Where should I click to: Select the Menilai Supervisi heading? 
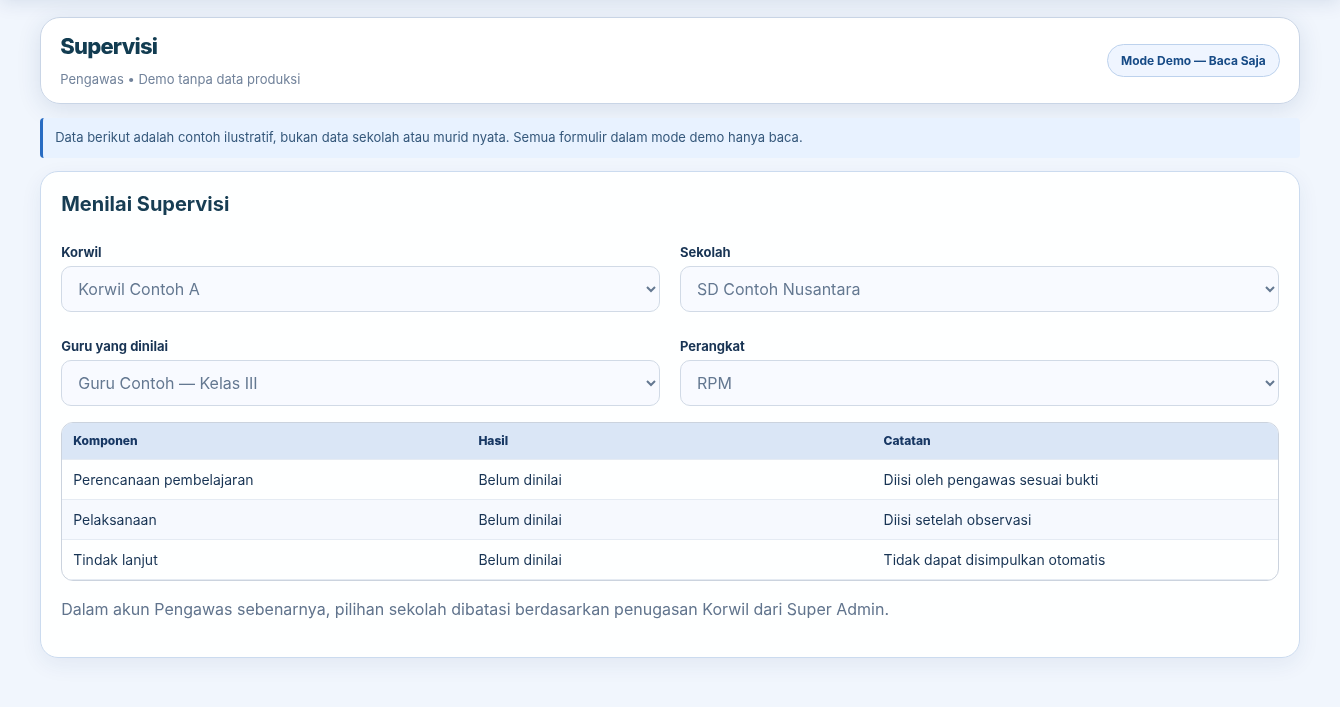[x=145, y=204]
